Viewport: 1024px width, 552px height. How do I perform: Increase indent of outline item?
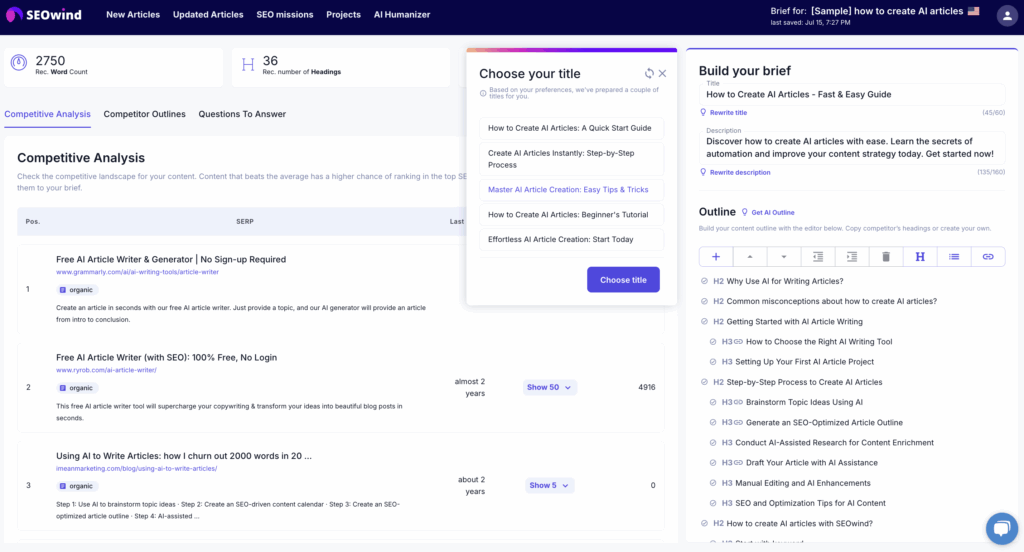pyautogui.click(x=852, y=257)
